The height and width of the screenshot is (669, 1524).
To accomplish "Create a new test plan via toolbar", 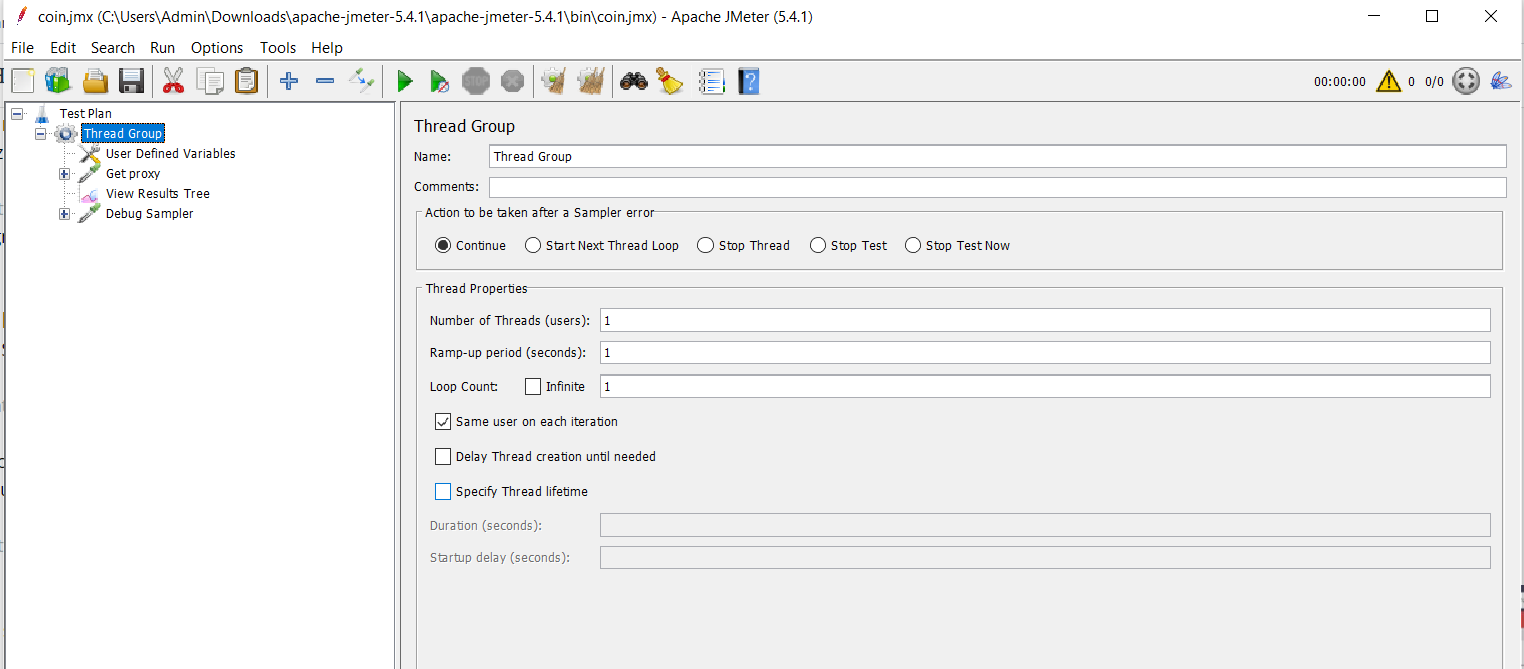I will point(22,81).
